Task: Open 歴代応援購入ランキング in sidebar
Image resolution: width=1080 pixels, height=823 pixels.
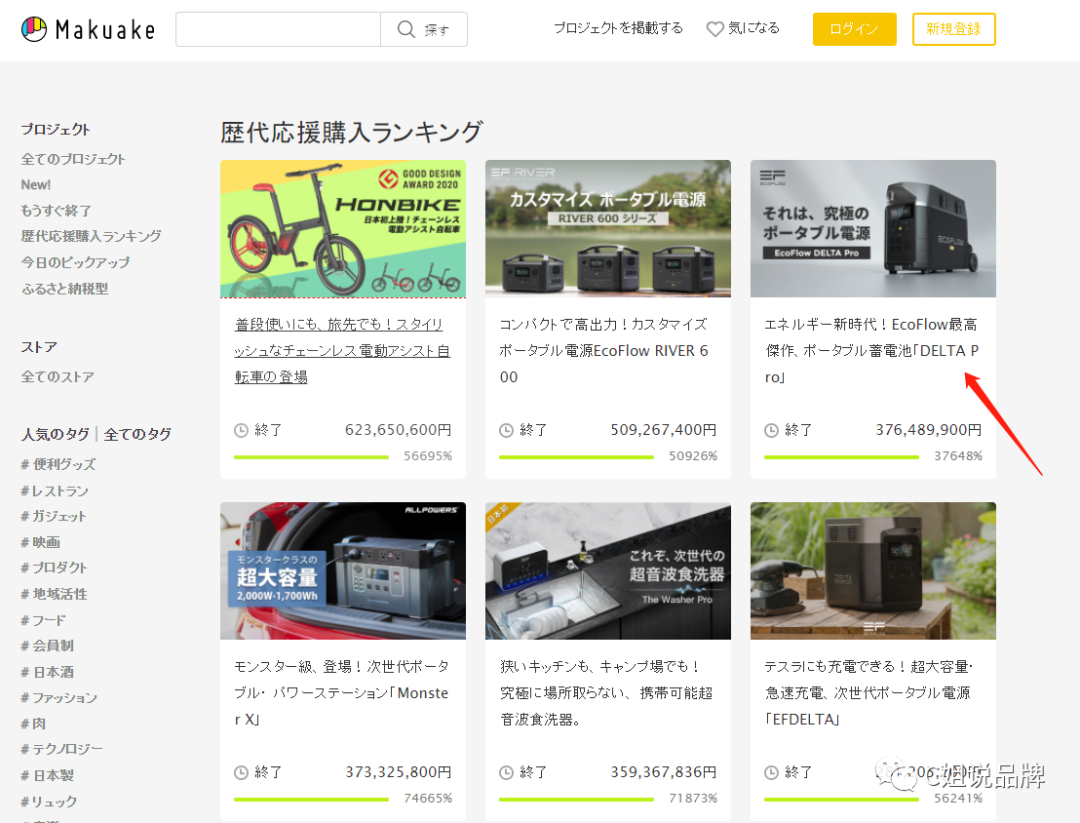Action: (91, 236)
